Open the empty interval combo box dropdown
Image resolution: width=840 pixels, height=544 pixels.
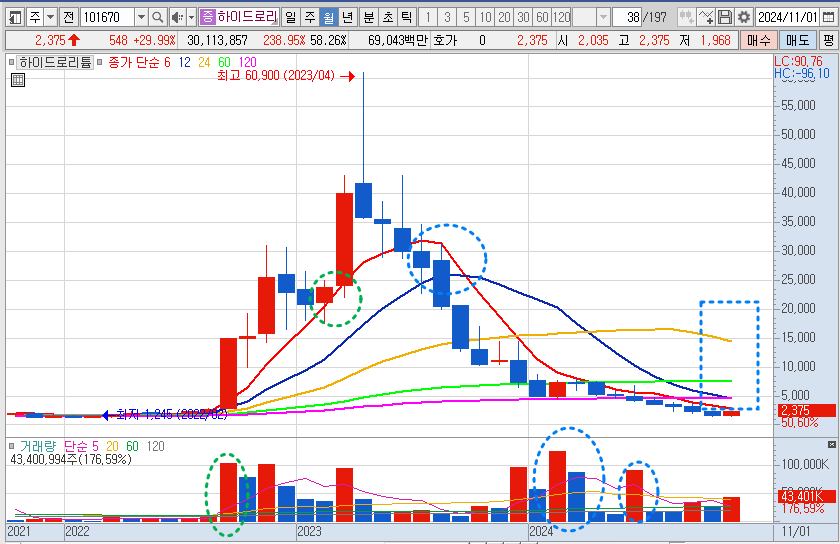click(603, 17)
